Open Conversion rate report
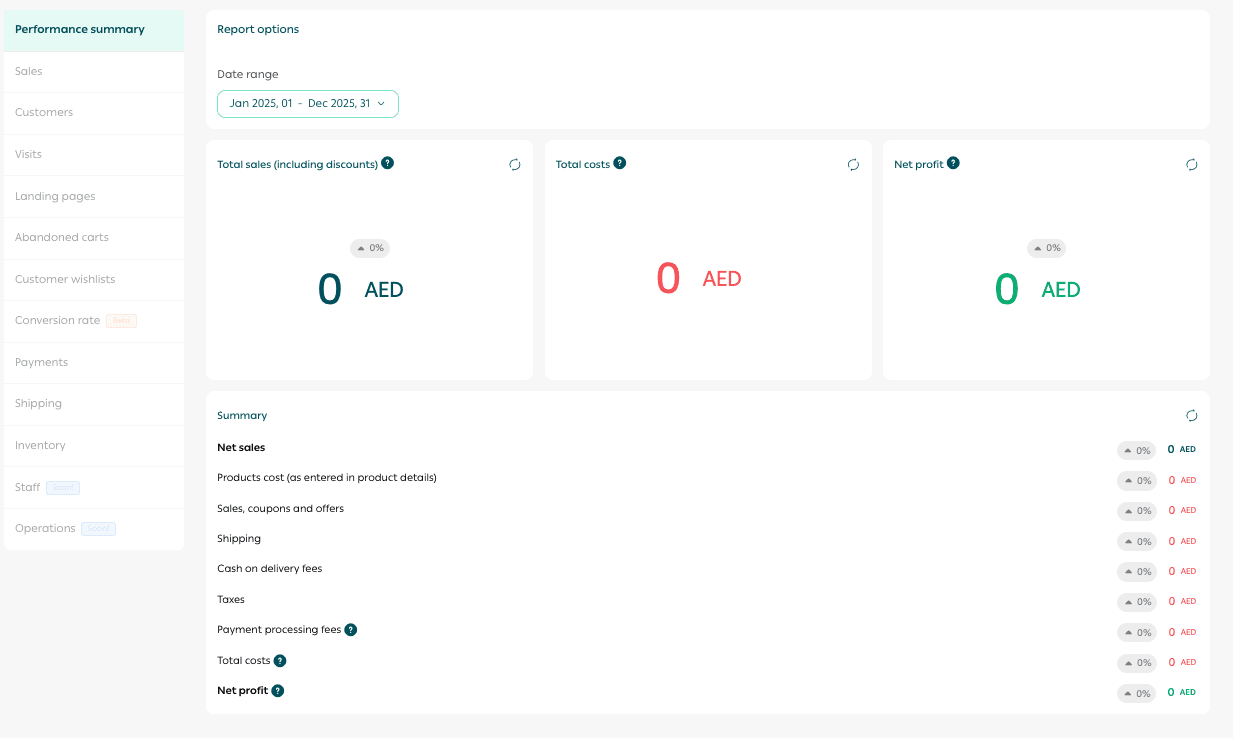The height and width of the screenshot is (738, 1233). (x=58, y=321)
